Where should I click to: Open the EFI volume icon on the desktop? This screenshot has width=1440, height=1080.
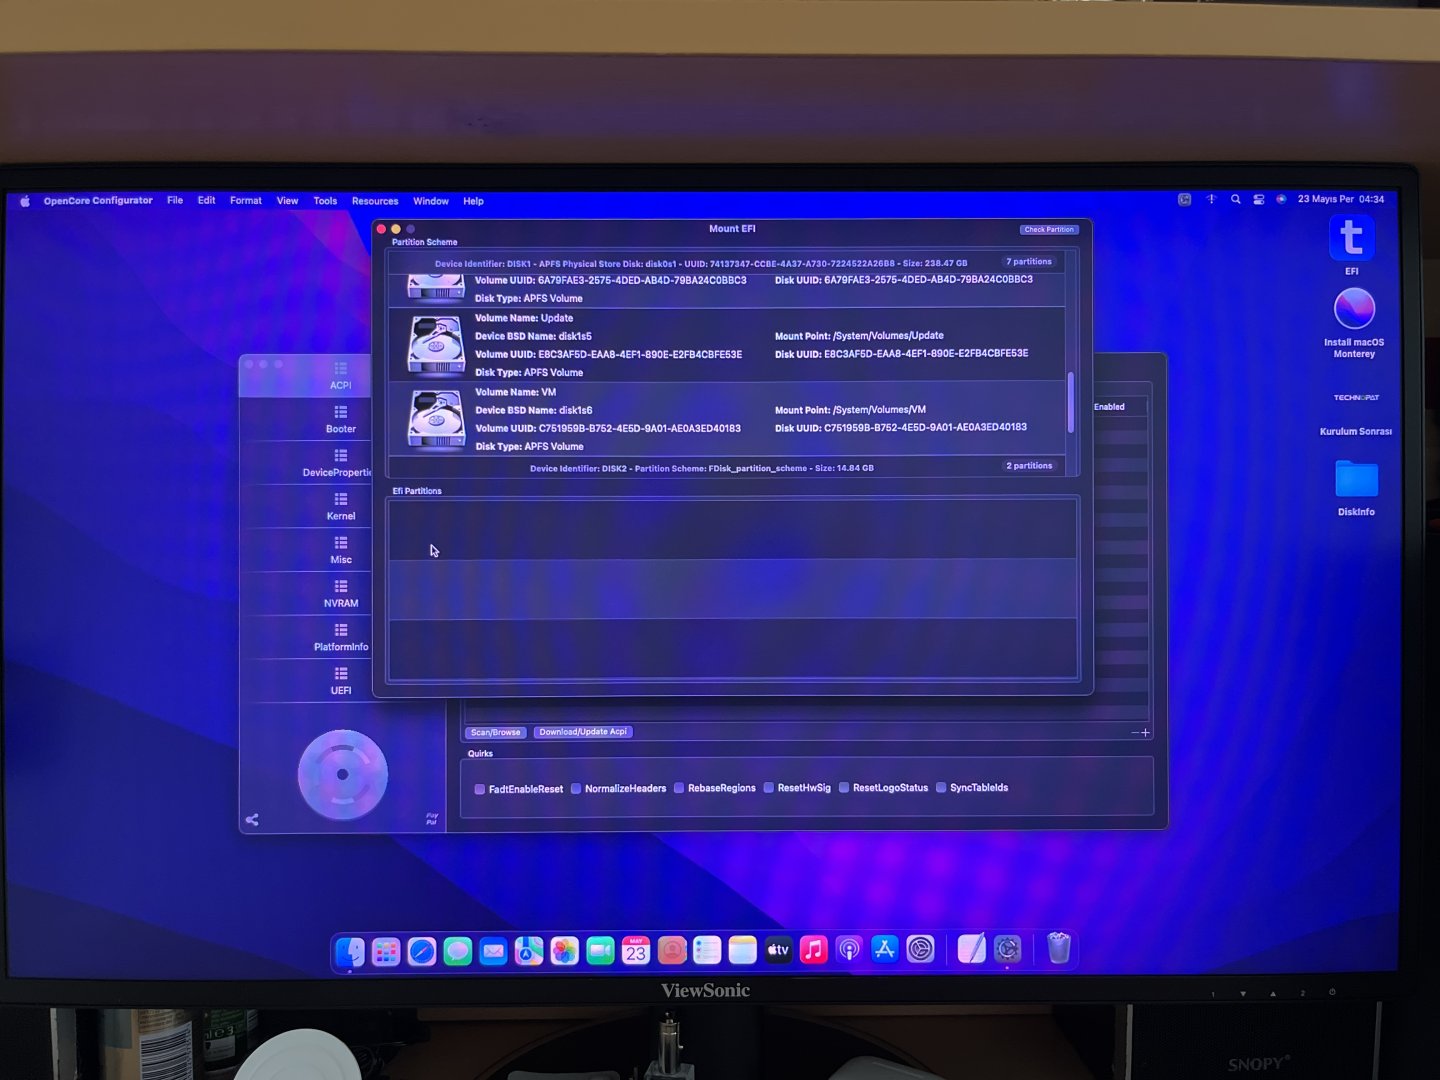pos(1352,239)
